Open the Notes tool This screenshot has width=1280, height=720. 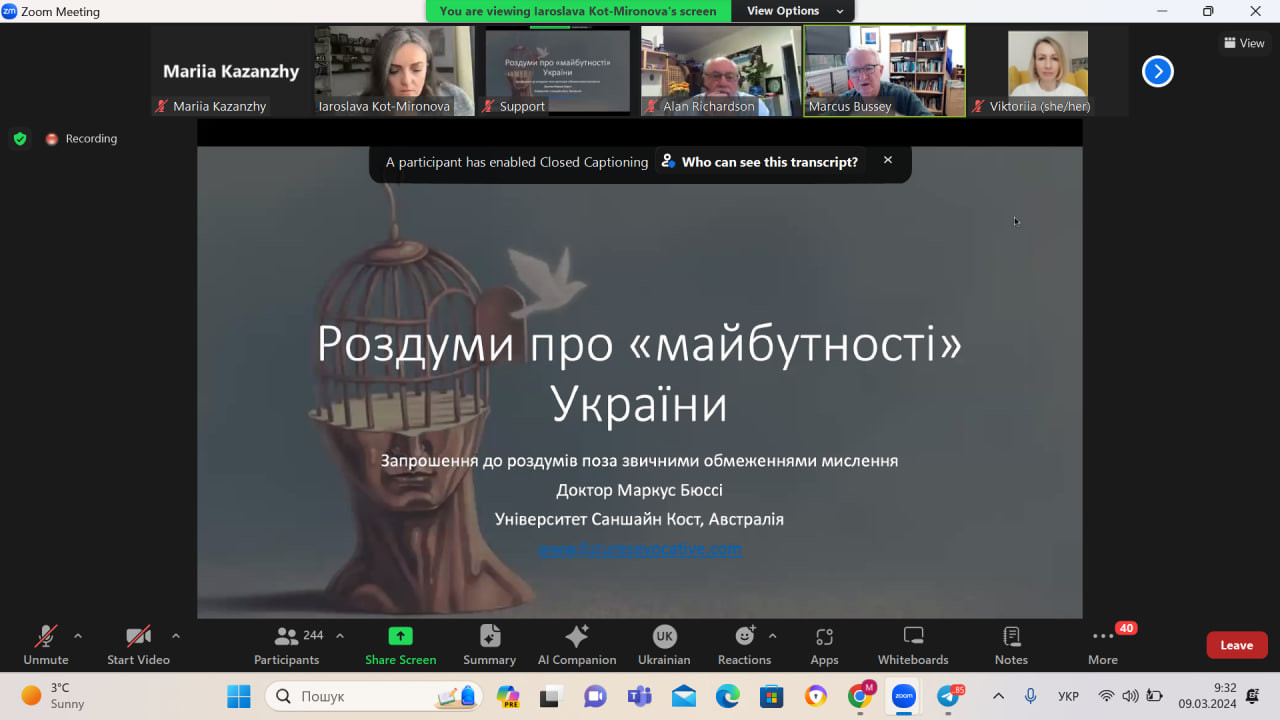pos(1011,645)
